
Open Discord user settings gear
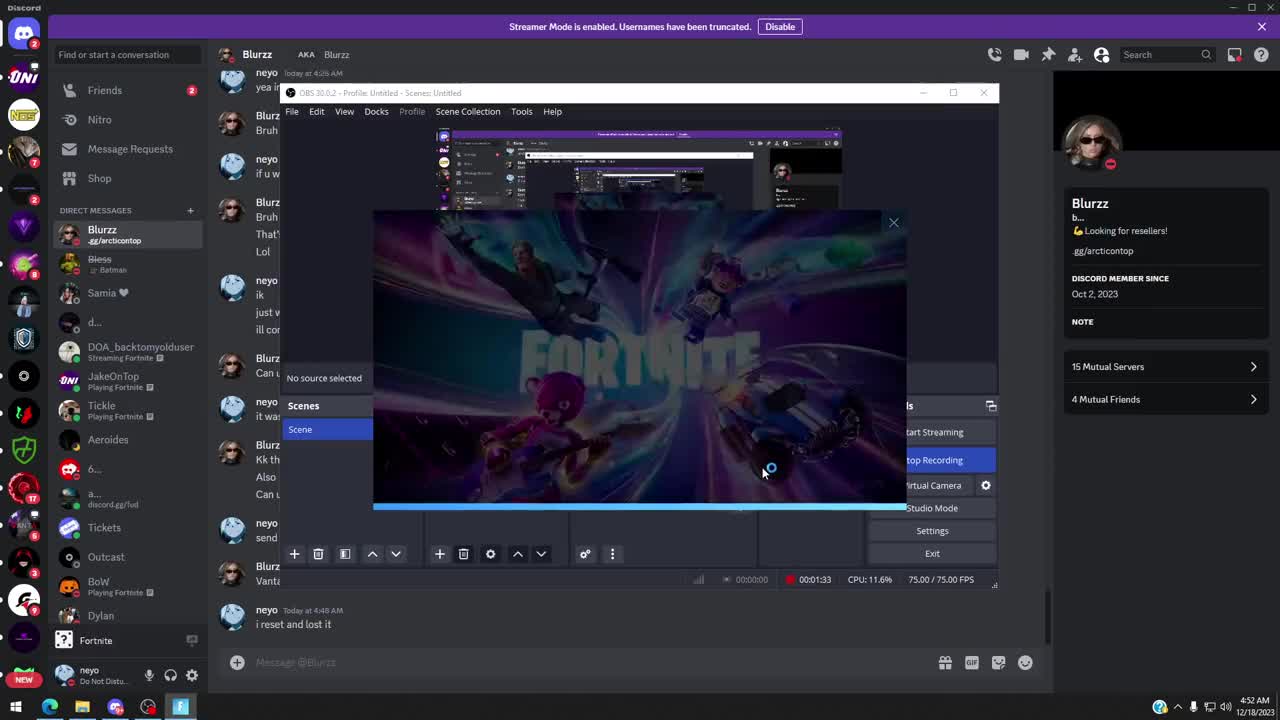pos(192,676)
